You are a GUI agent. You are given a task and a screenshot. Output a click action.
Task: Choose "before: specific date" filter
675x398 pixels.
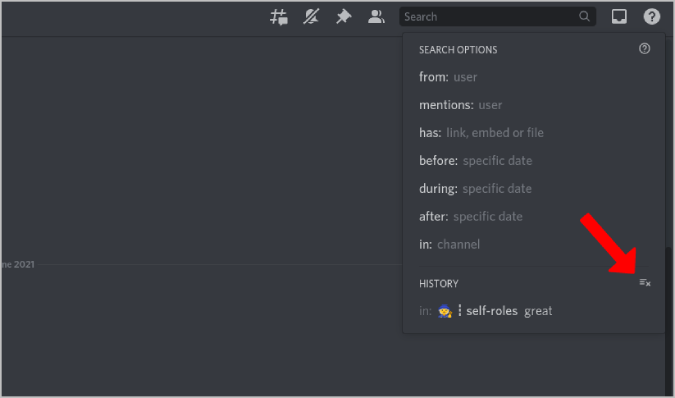pyautogui.click(x=534, y=161)
